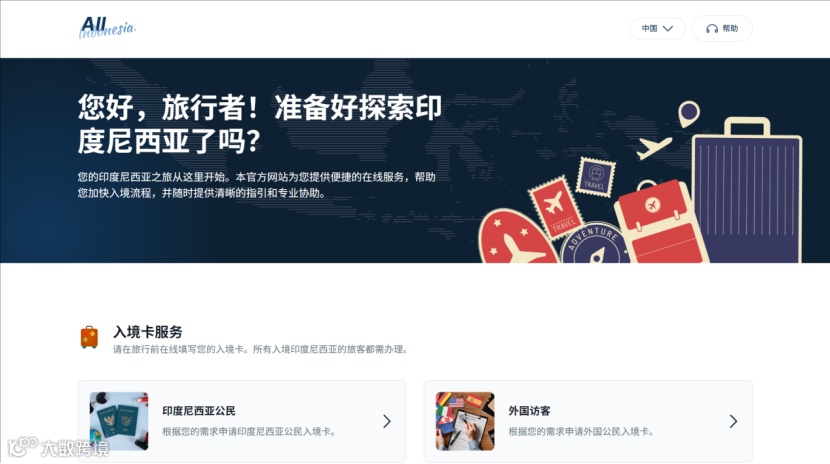Click the orange luggage icon beside 入境卡服务
This screenshot has height=464, width=830.
(x=89, y=338)
